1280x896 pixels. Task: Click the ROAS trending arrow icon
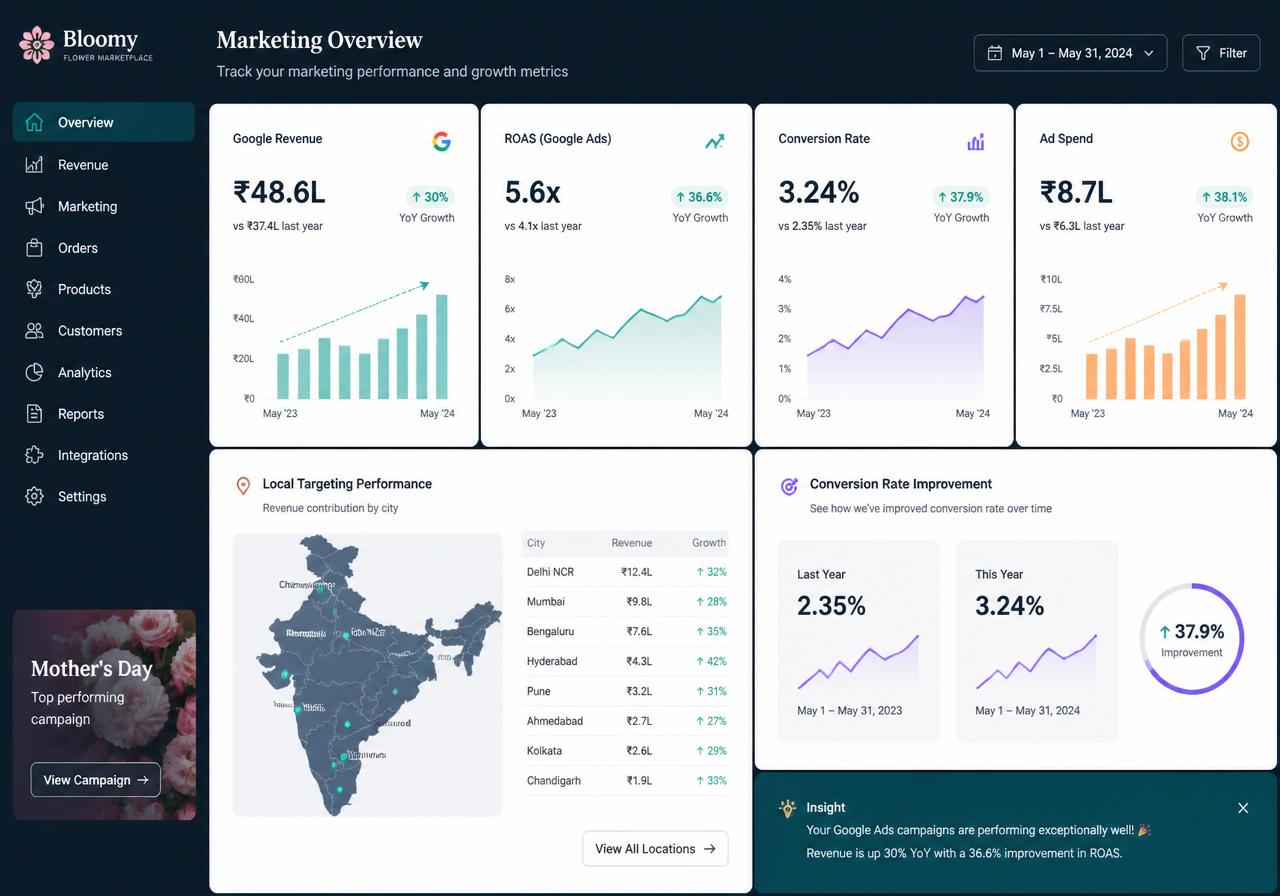click(x=714, y=142)
